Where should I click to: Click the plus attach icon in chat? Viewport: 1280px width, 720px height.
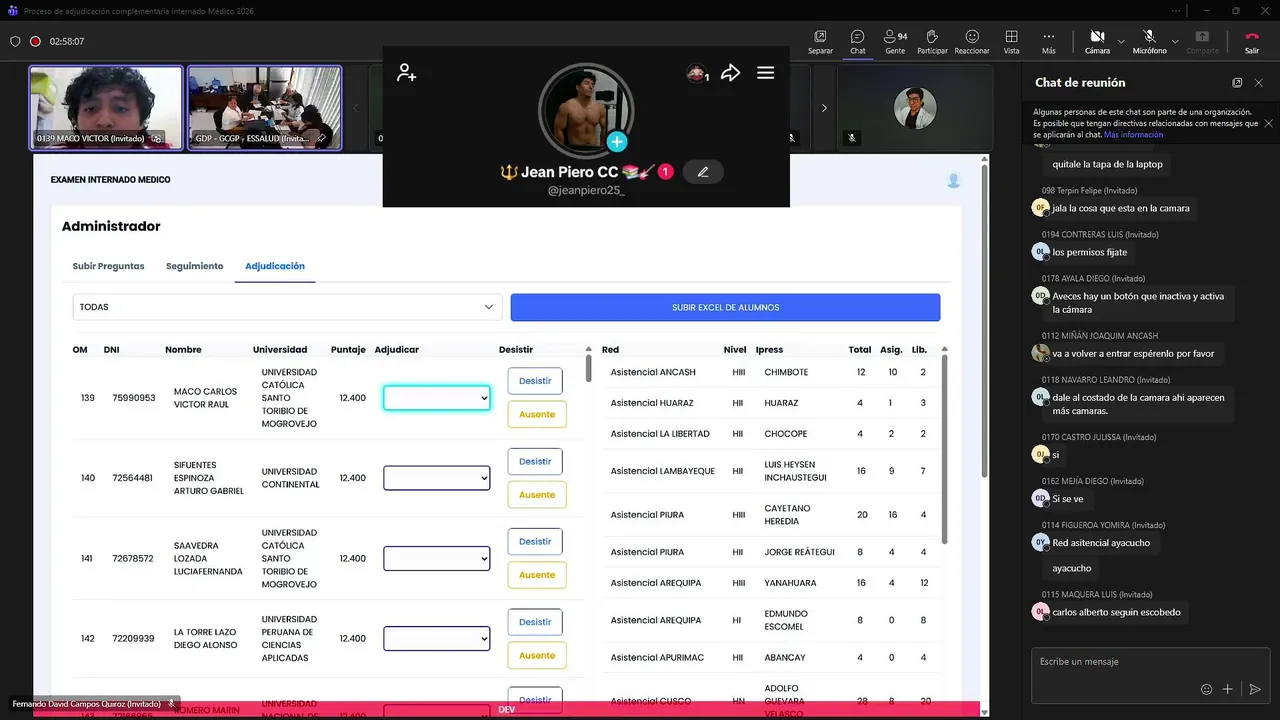1228,689
